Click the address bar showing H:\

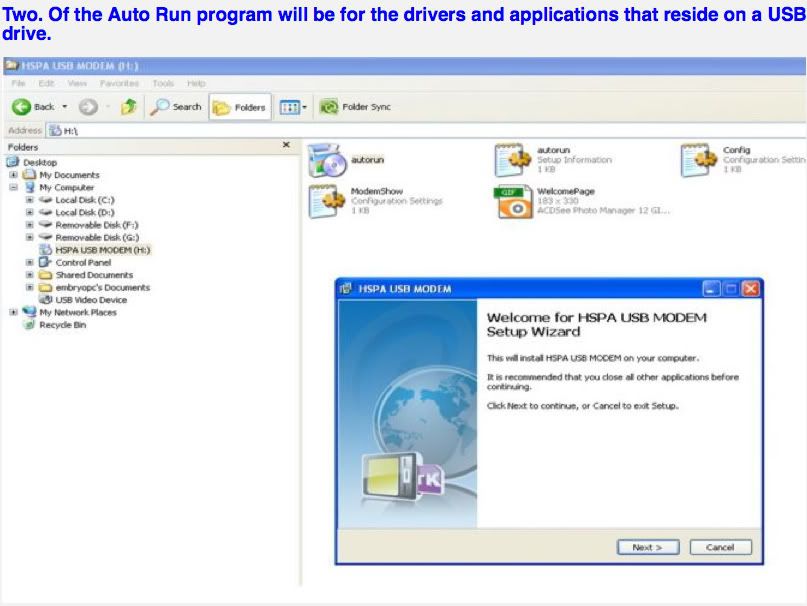tap(426, 131)
